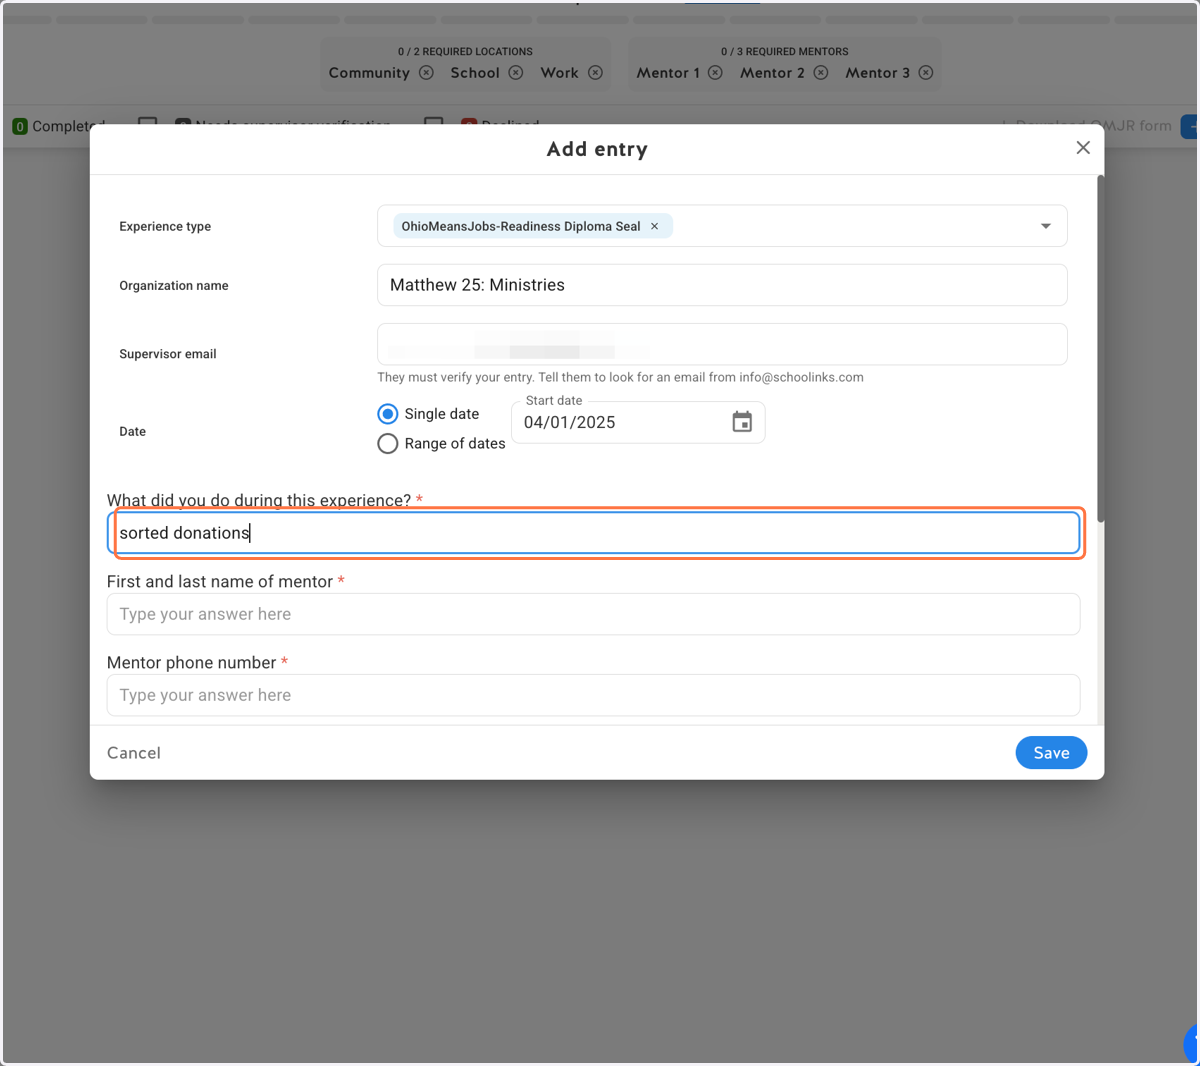Select the Range of dates radio option
This screenshot has height=1066, width=1200.
(388, 444)
